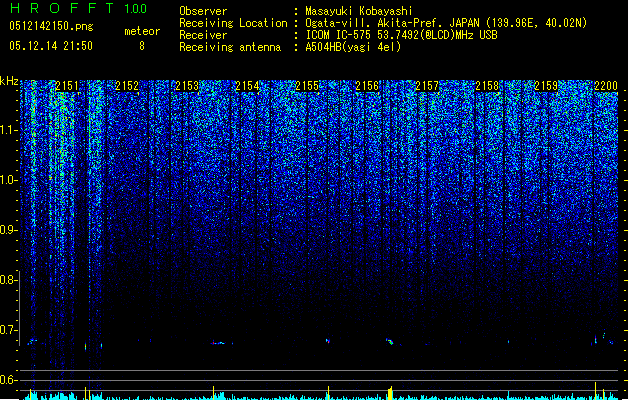The height and width of the screenshot is (400, 629).
Task: Click the meteor count value 8
Action: point(142,46)
